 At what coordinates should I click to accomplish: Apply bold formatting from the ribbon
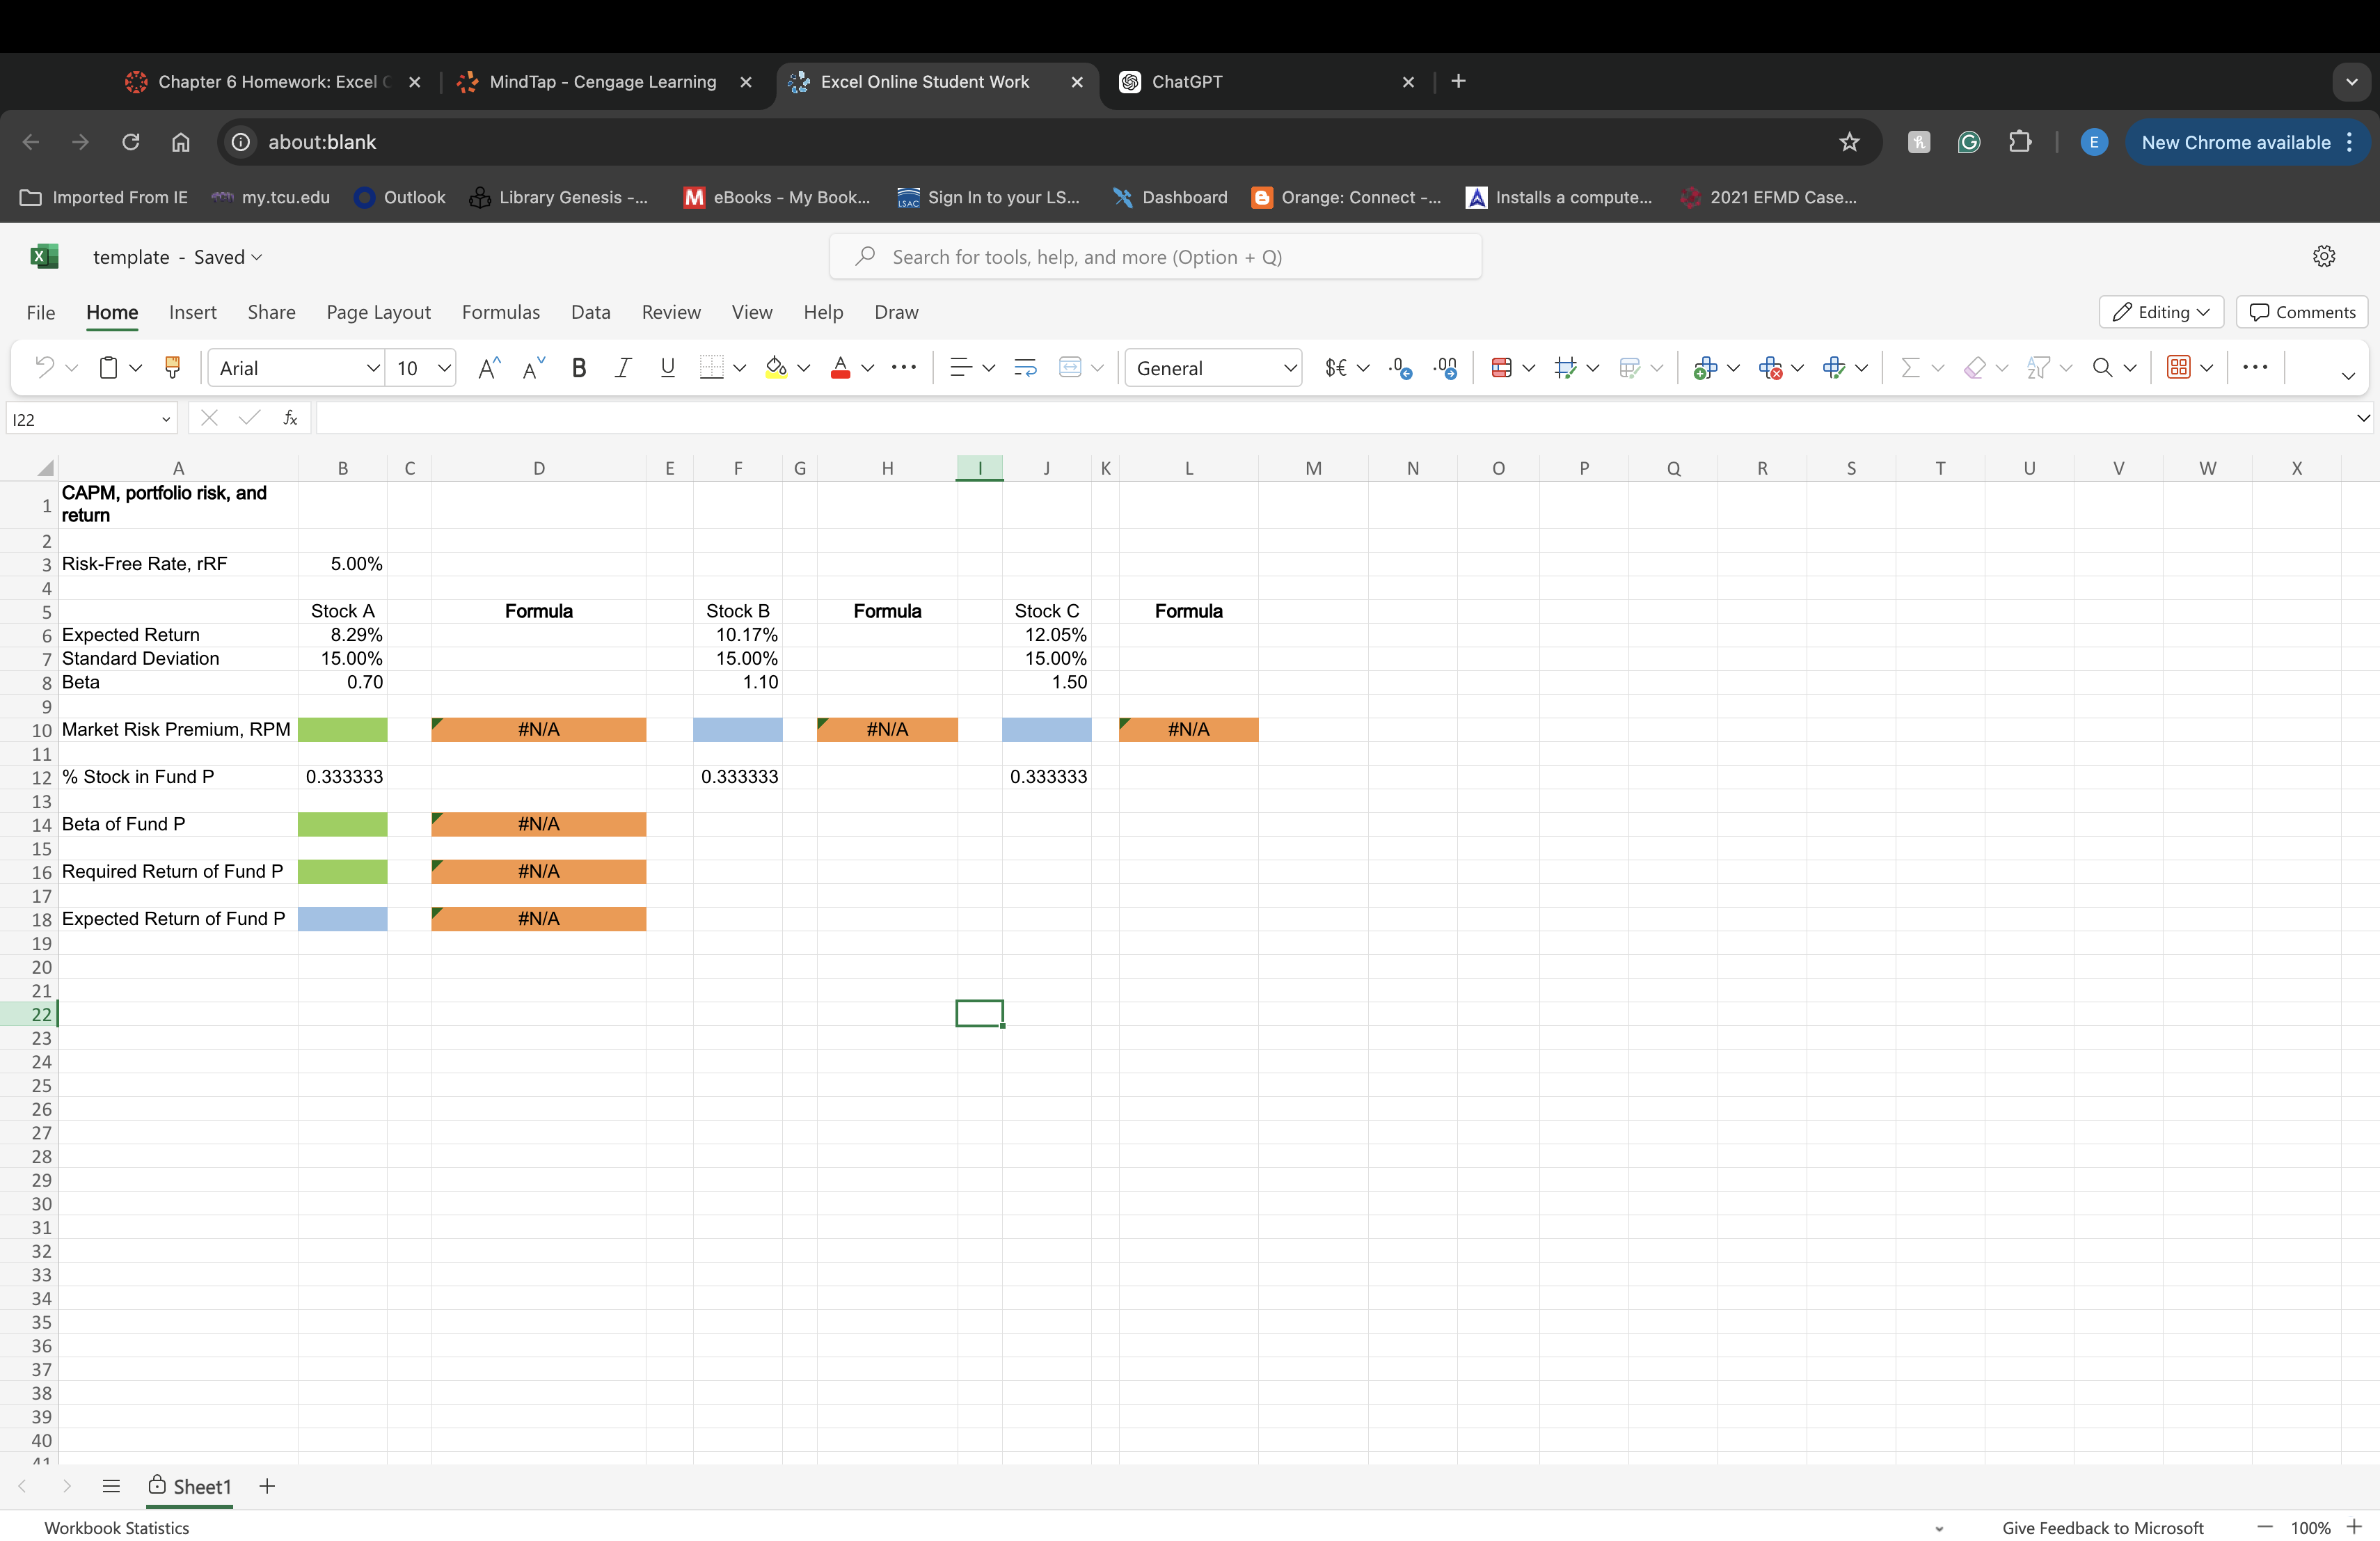point(579,367)
